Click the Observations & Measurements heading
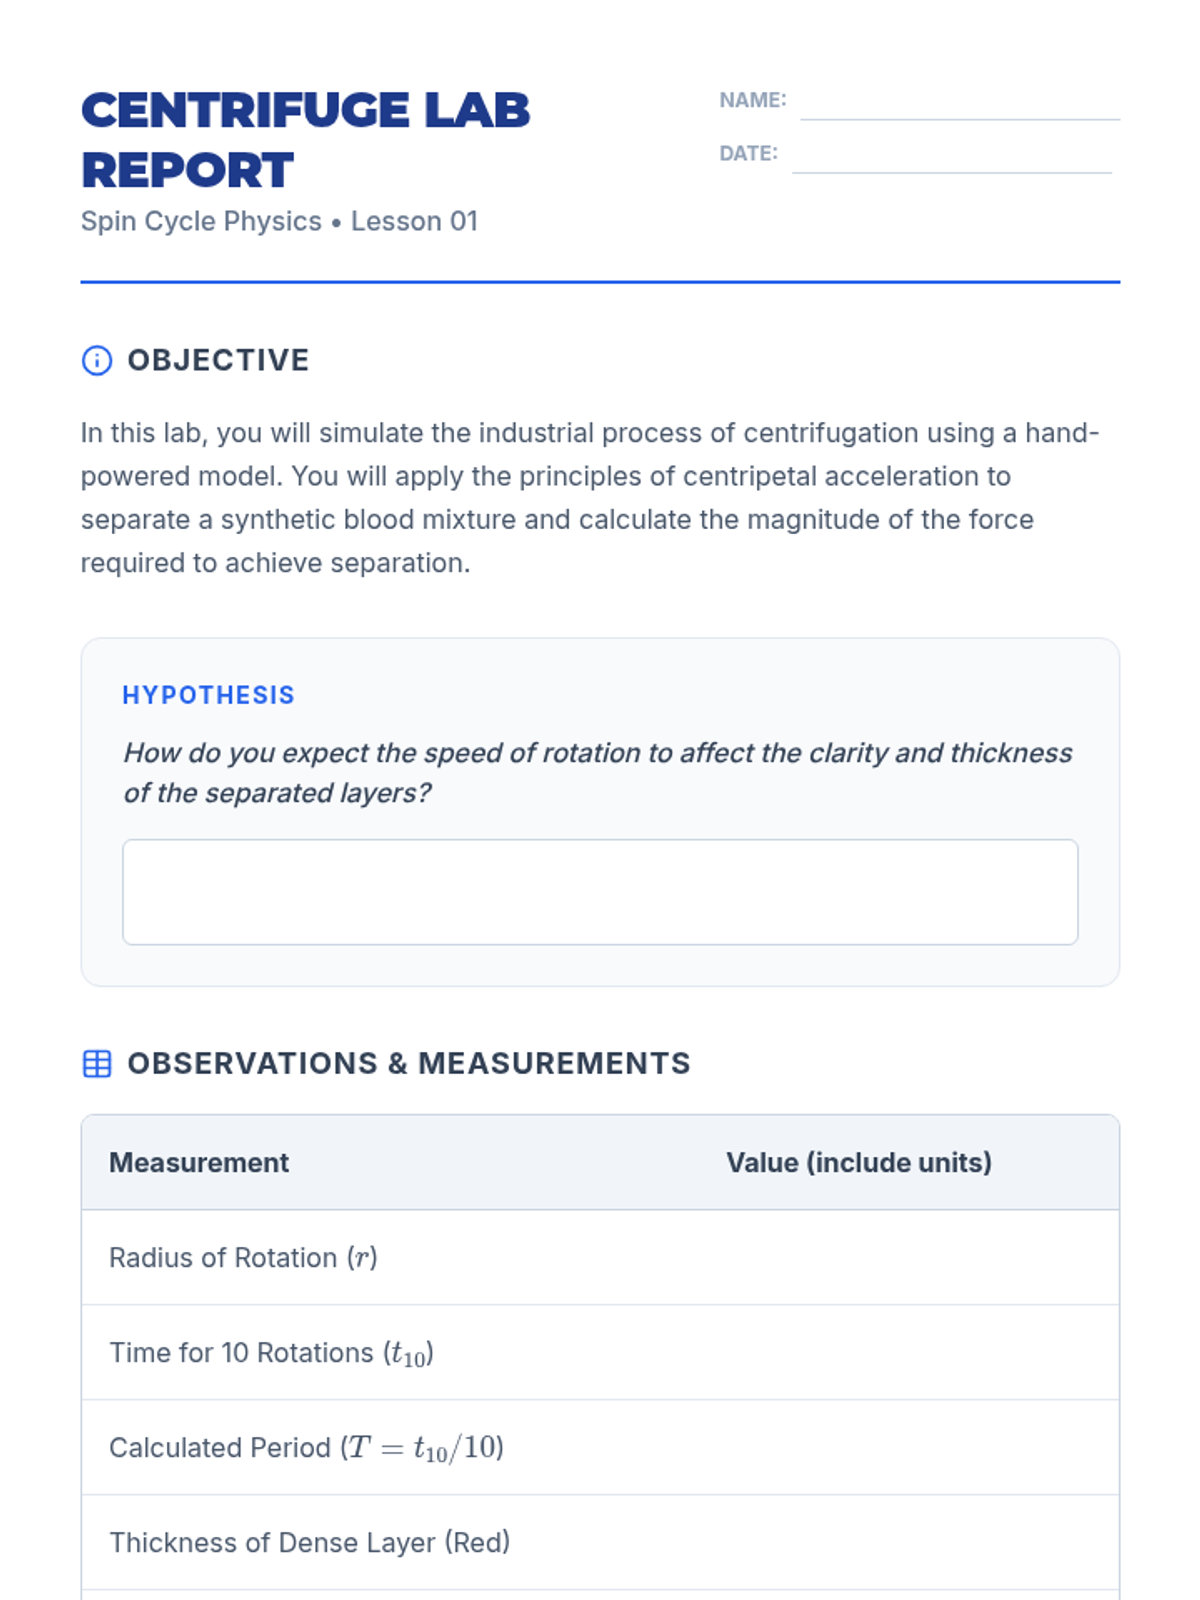Screen dimensions: 1200x1600 coord(409,1063)
